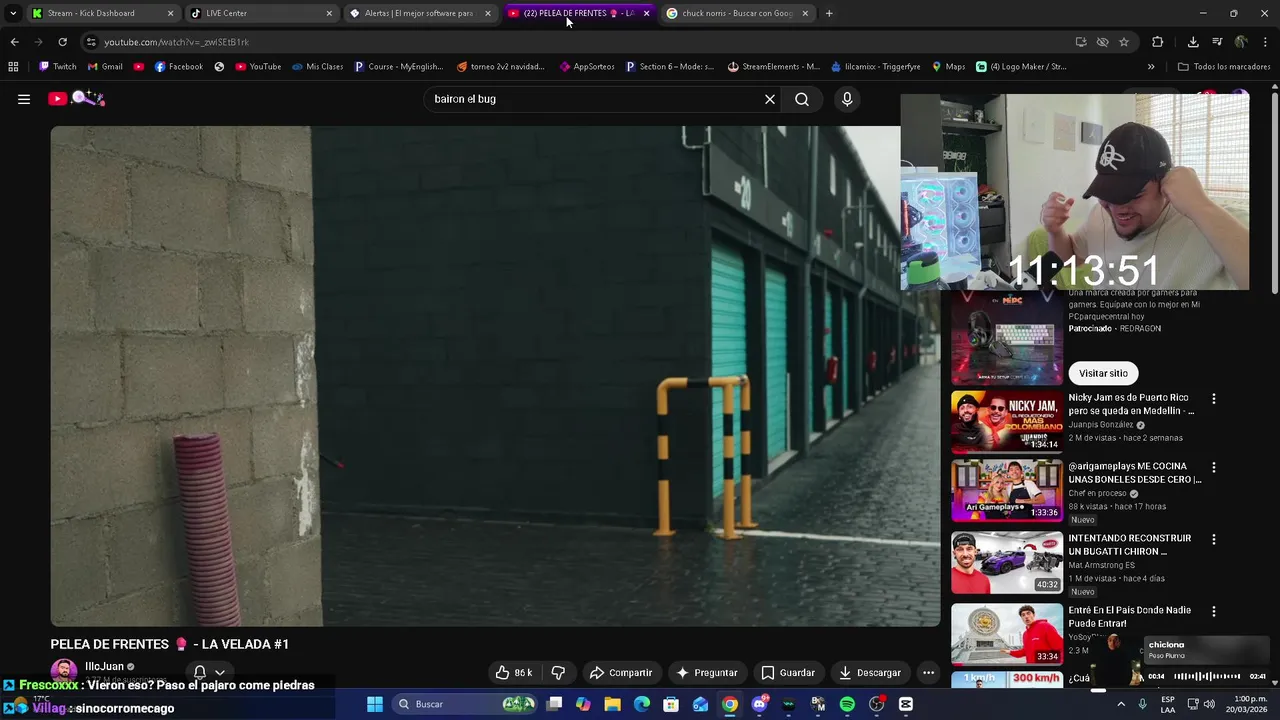Run the search with the magnifier icon
1280x720 pixels.
click(x=802, y=99)
